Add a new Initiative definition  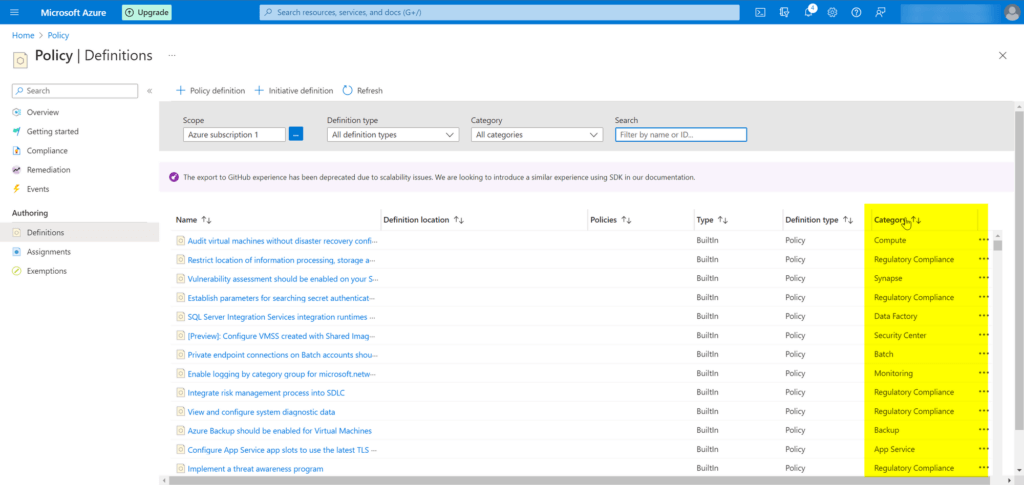pos(294,91)
